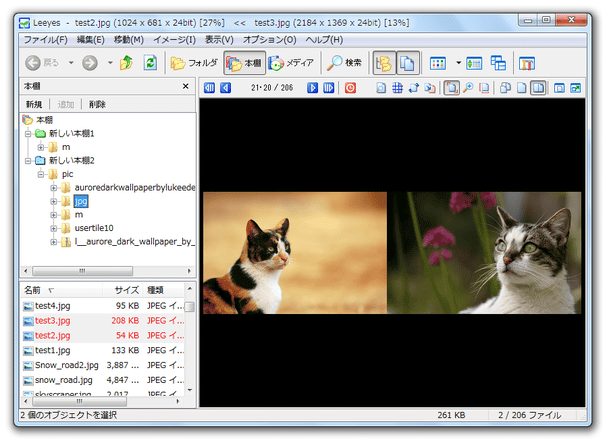Jump to the last image
The height and width of the screenshot is (441, 607).
pyautogui.click(x=328, y=88)
